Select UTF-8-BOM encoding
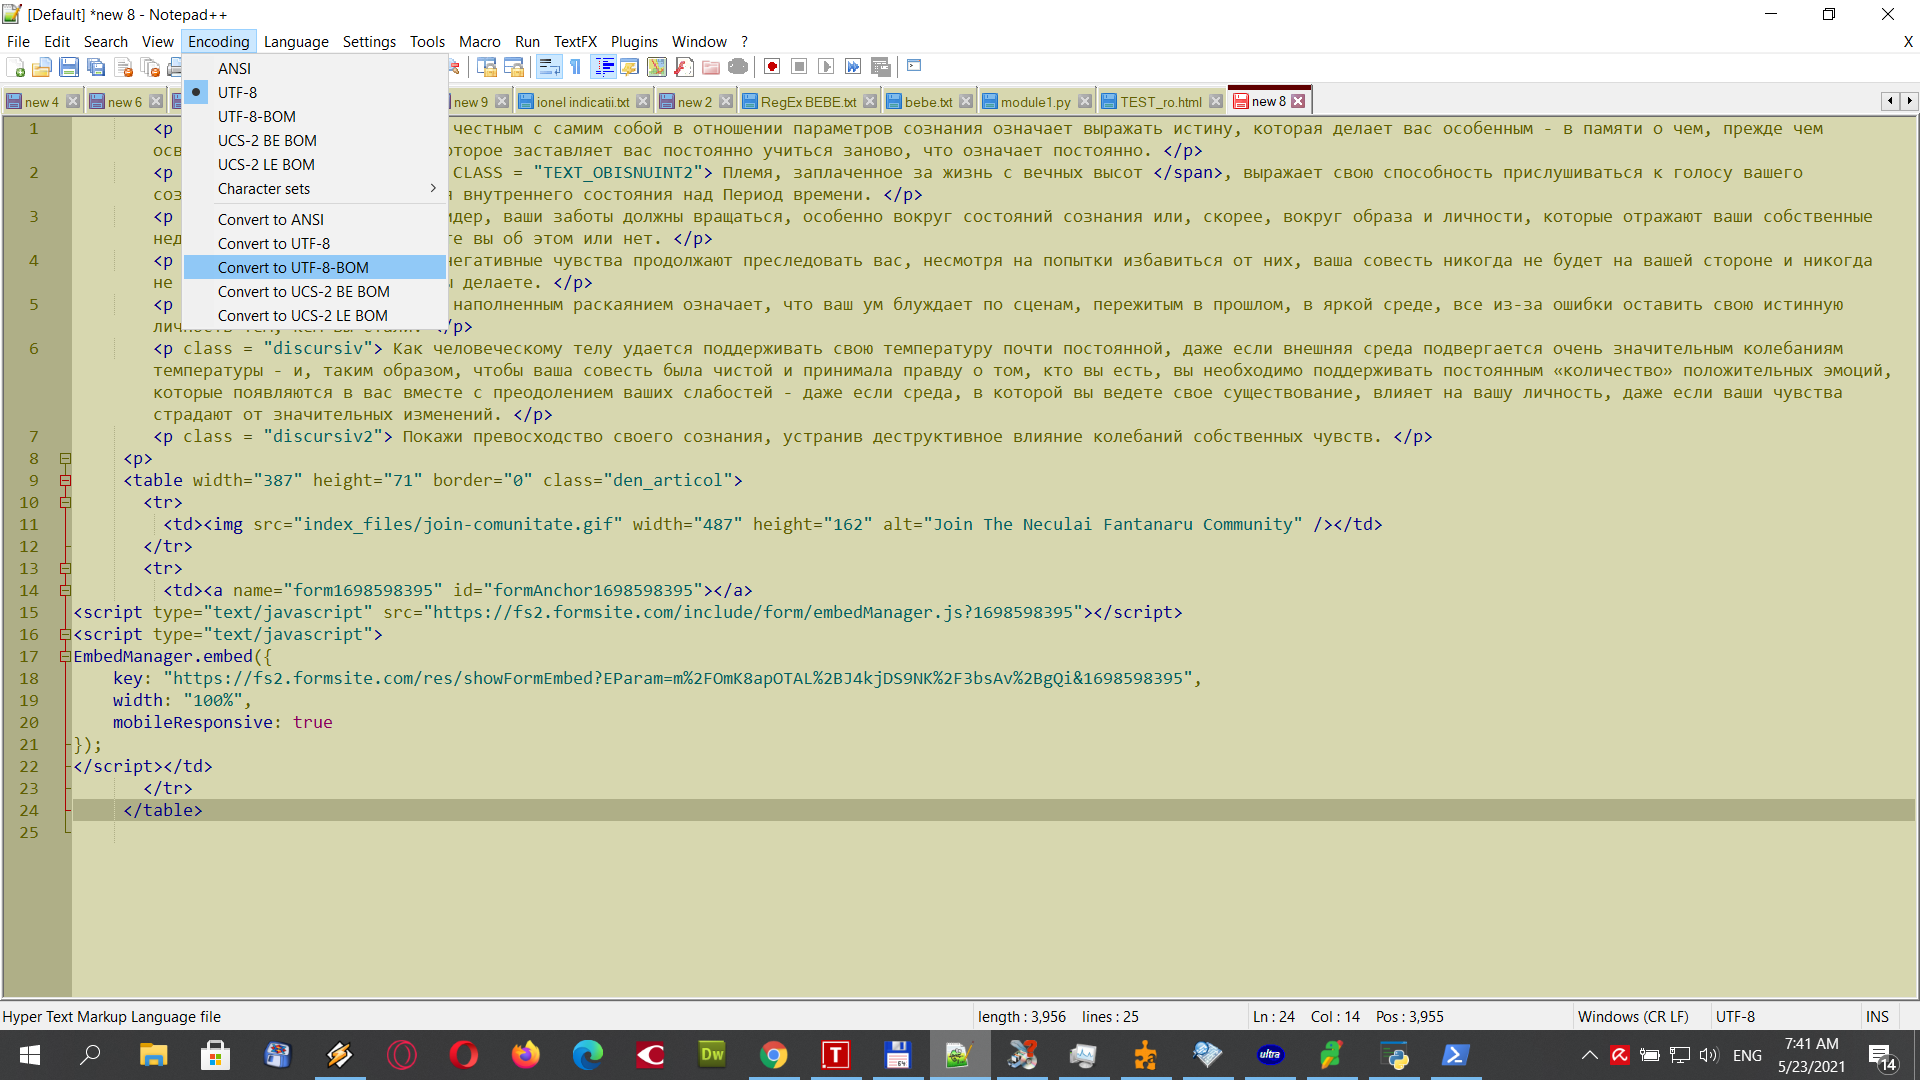This screenshot has width=1920, height=1080. [315, 116]
